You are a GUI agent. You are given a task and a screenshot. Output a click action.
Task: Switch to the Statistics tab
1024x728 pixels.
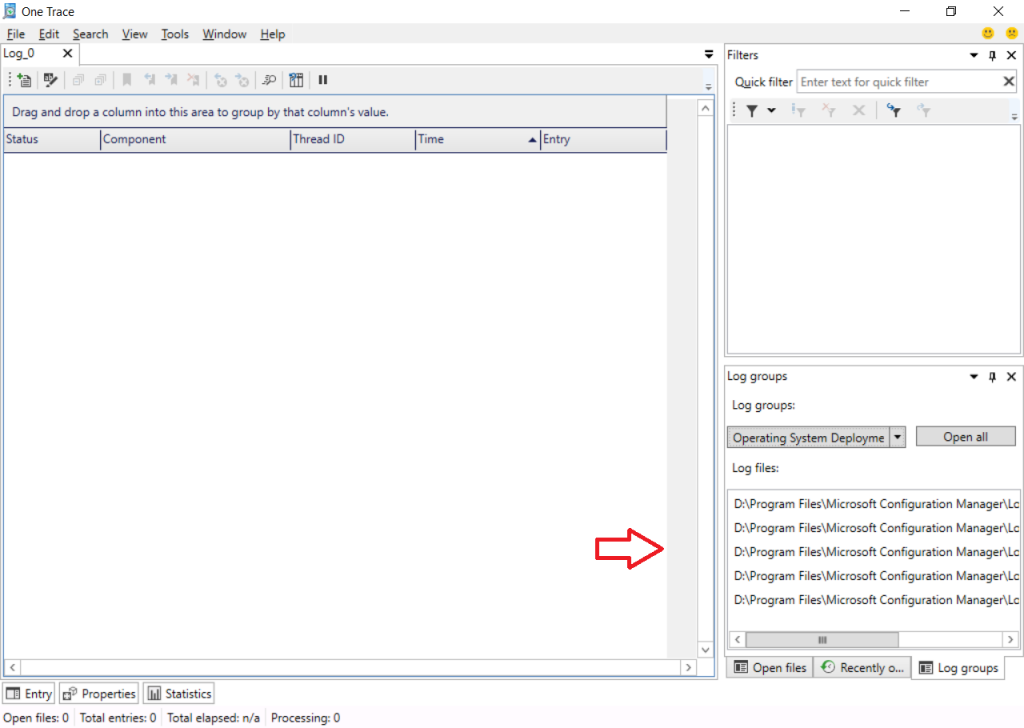[178, 693]
